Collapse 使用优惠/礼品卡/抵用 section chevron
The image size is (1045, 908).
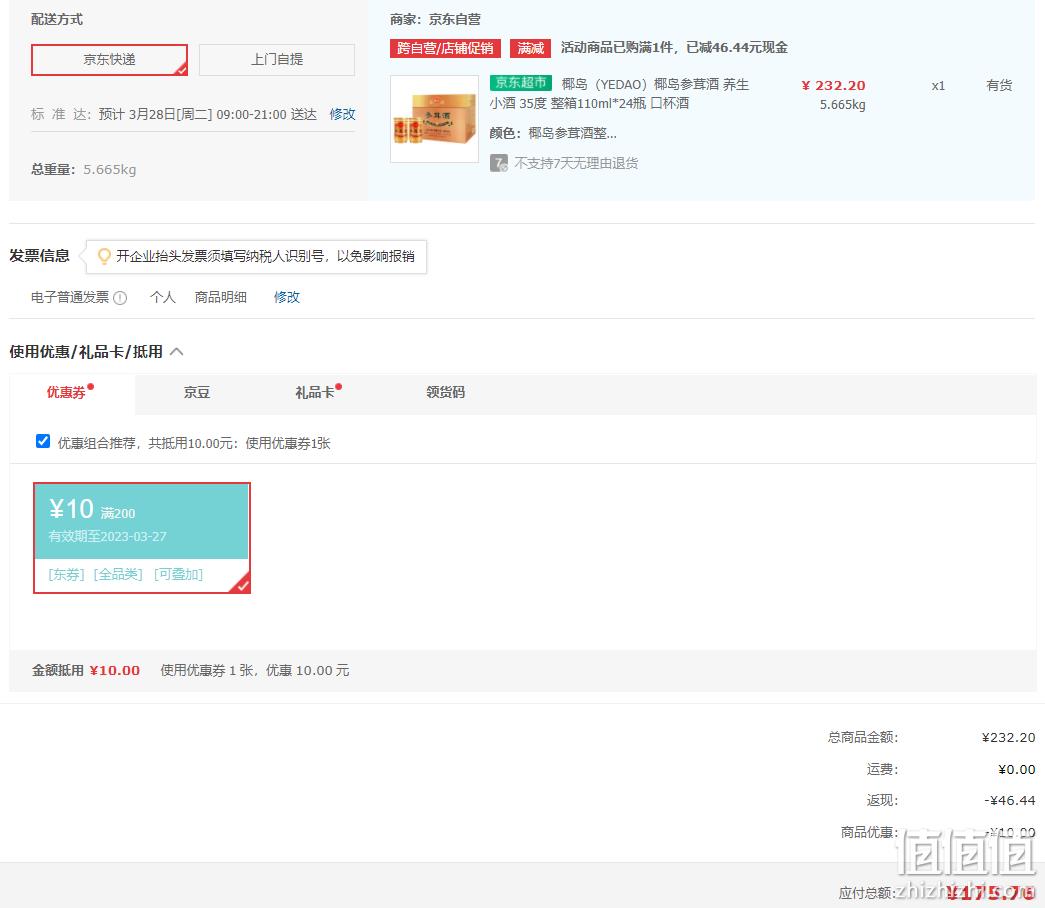click(177, 351)
